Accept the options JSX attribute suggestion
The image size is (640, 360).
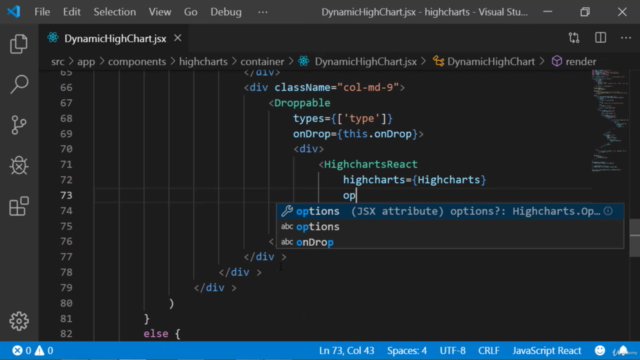[x=450, y=211]
